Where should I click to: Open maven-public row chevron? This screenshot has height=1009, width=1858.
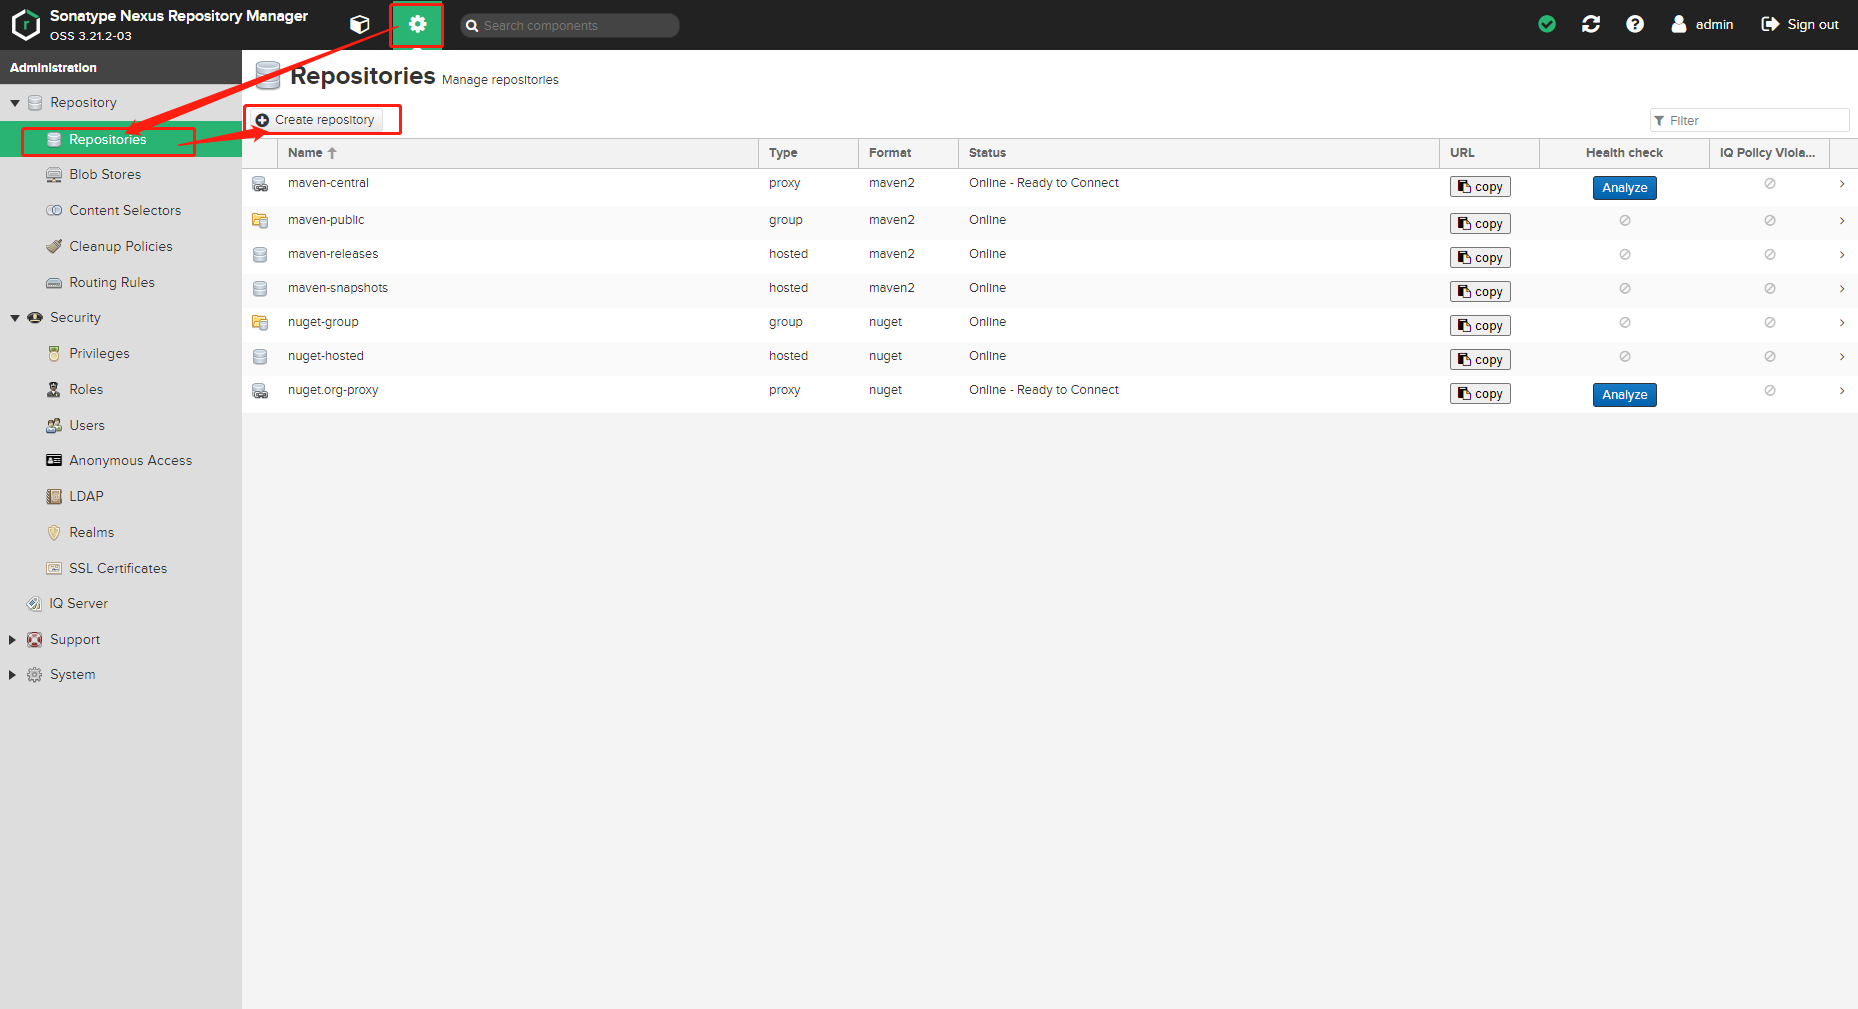pyautogui.click(x=1842, y=221)
